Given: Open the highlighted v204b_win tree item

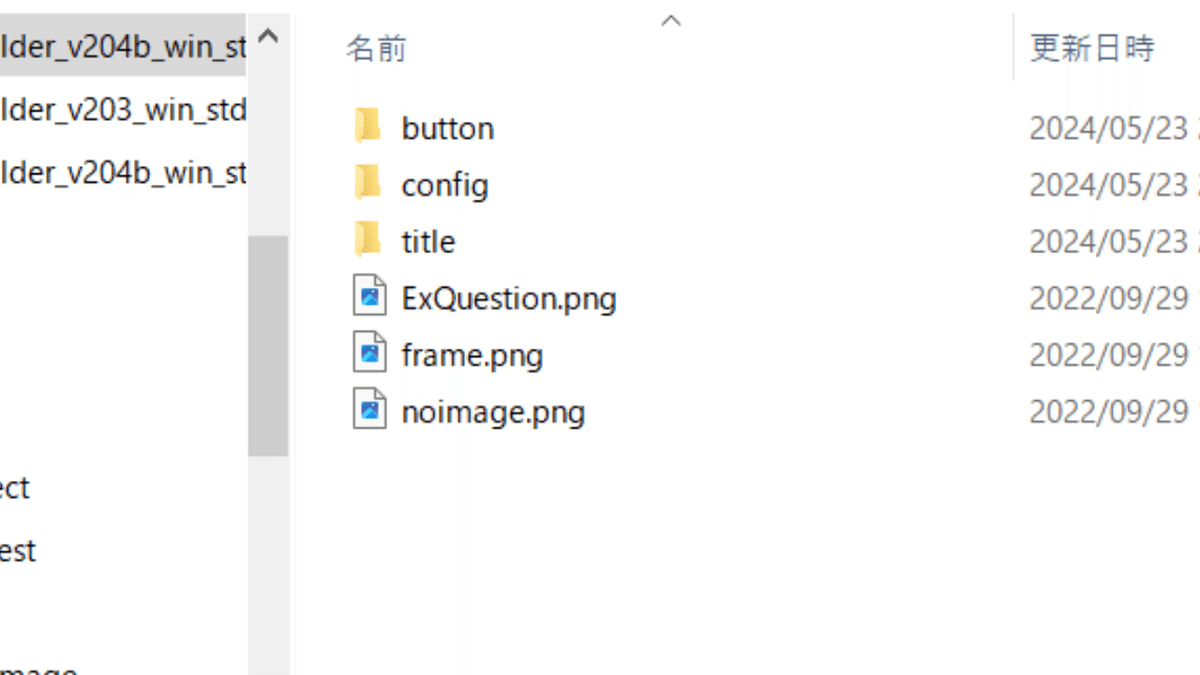Looking at the screenshot, I should tap(122, 46).
